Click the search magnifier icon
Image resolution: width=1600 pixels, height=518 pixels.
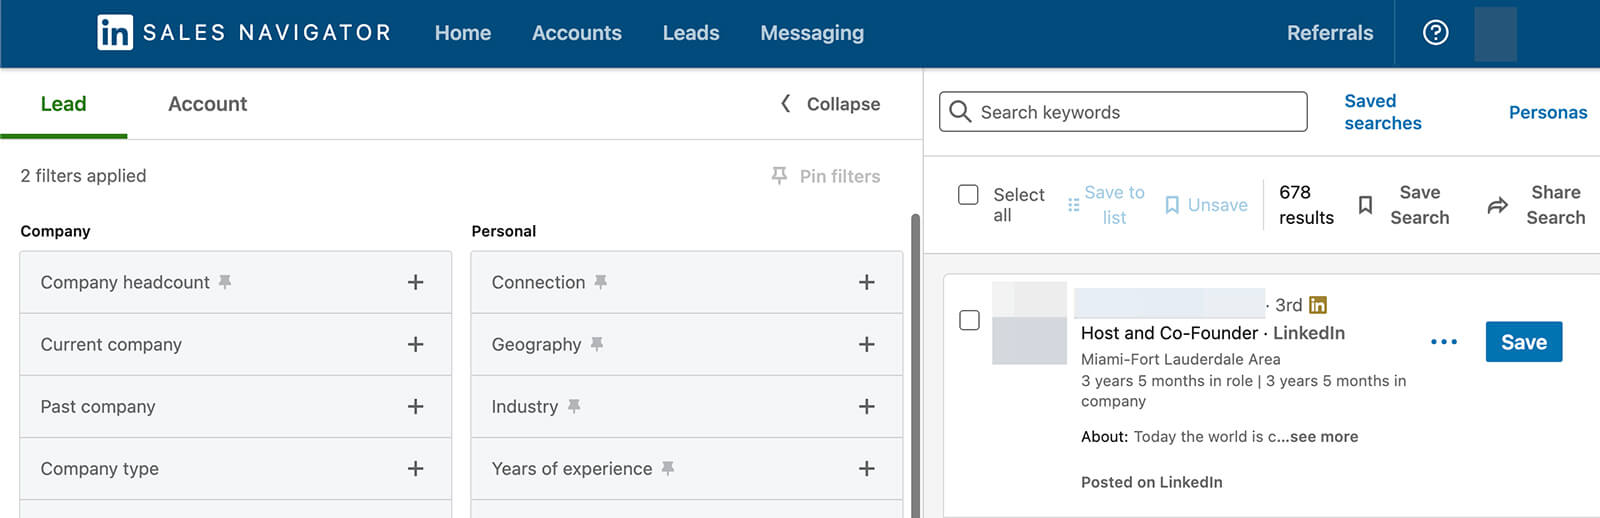(x=960, y=112)
